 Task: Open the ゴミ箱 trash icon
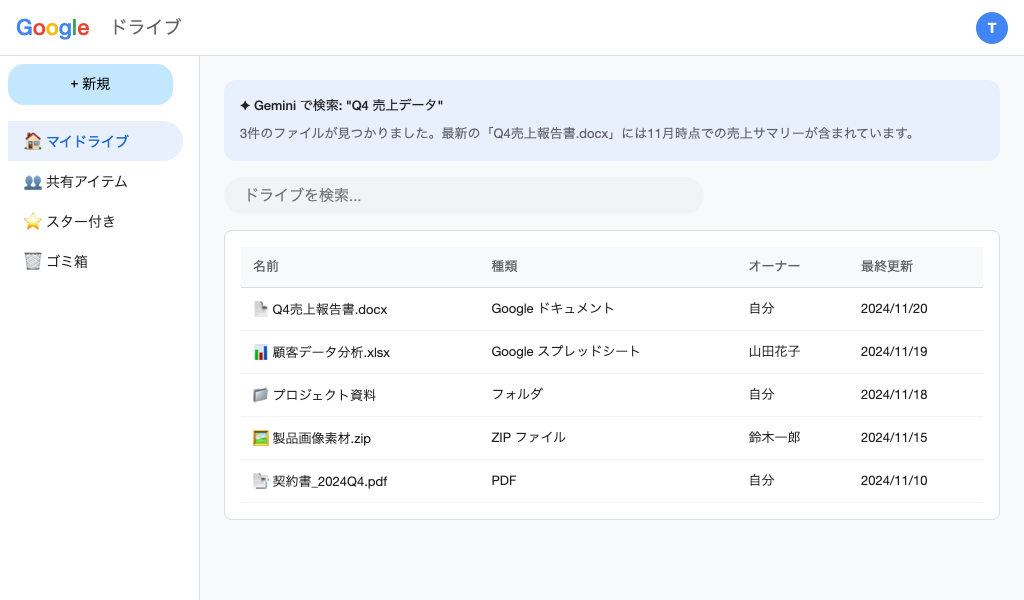coord(33,261)
